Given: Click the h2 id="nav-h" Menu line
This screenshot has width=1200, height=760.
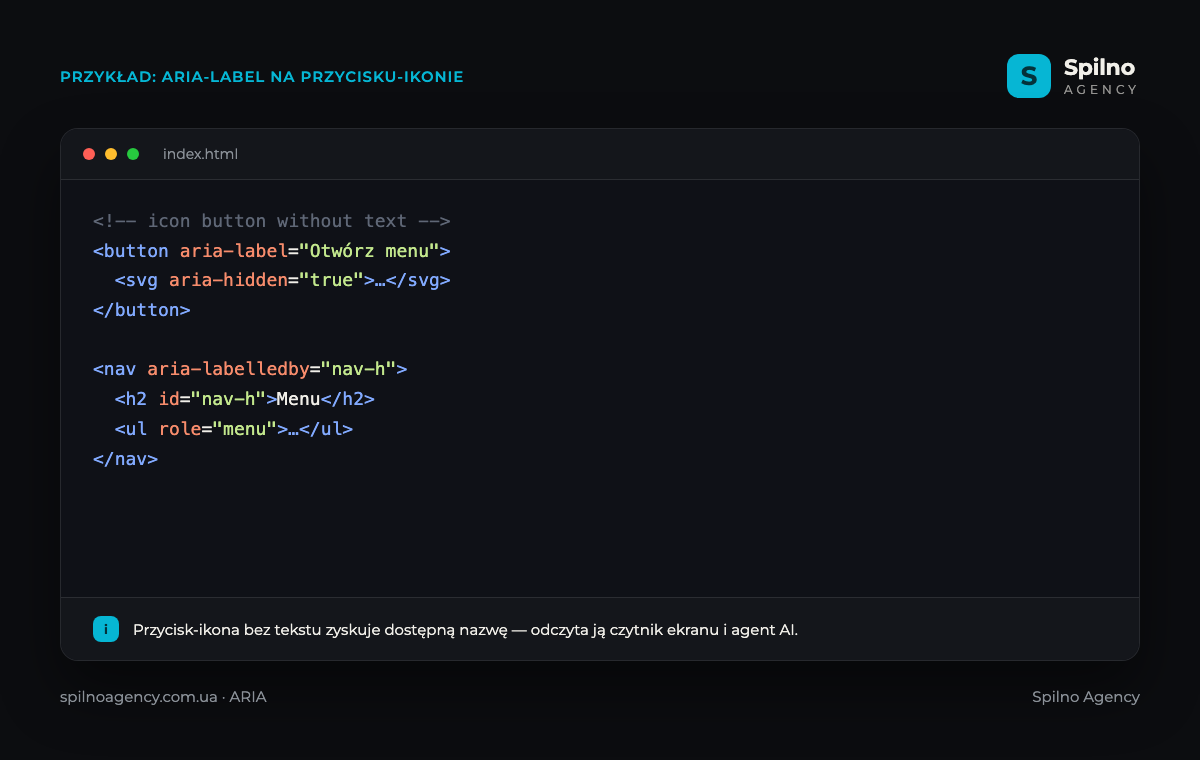Looking at the screenshot, I should coord(245,399).
